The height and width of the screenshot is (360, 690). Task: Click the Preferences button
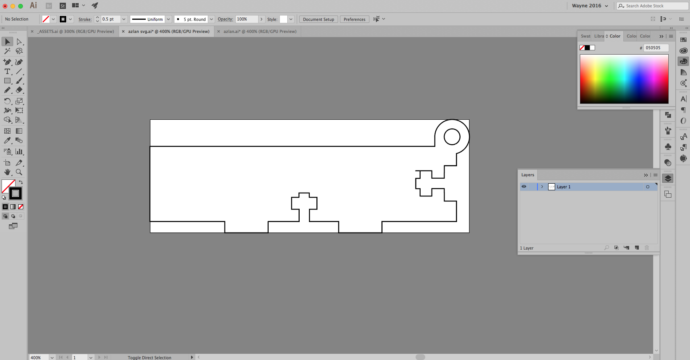coord(355,19)
